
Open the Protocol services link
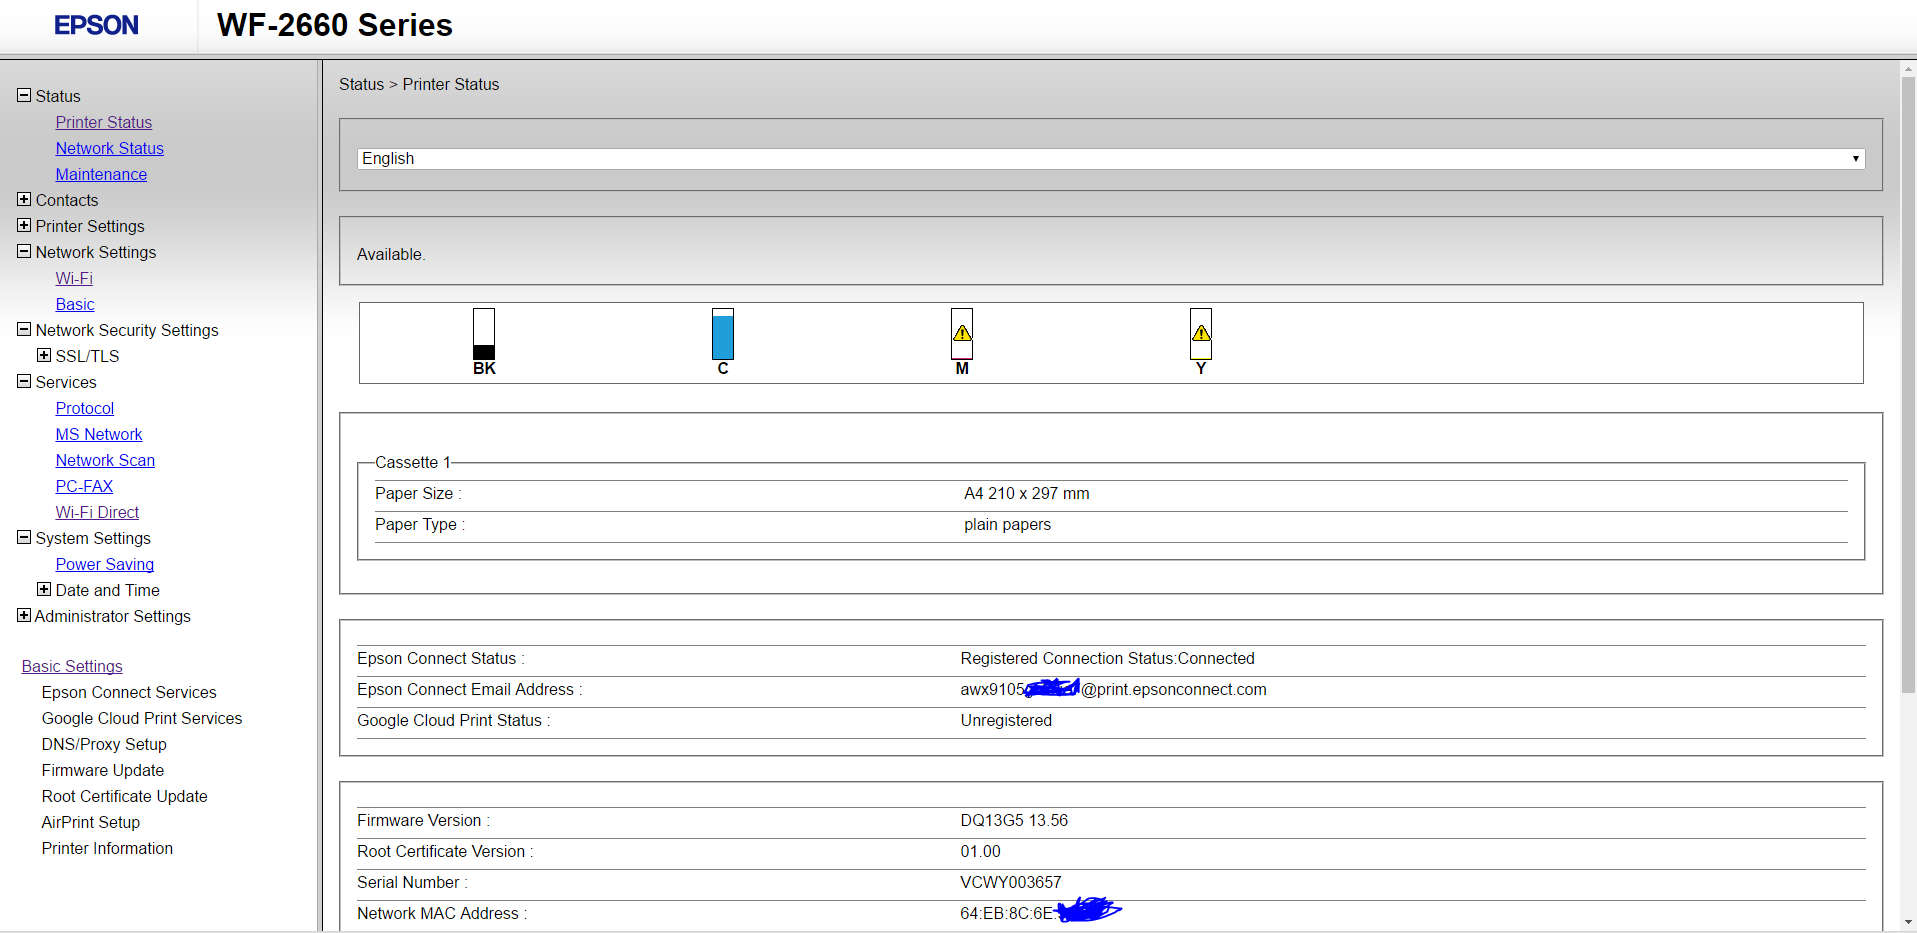pos(85,408)
